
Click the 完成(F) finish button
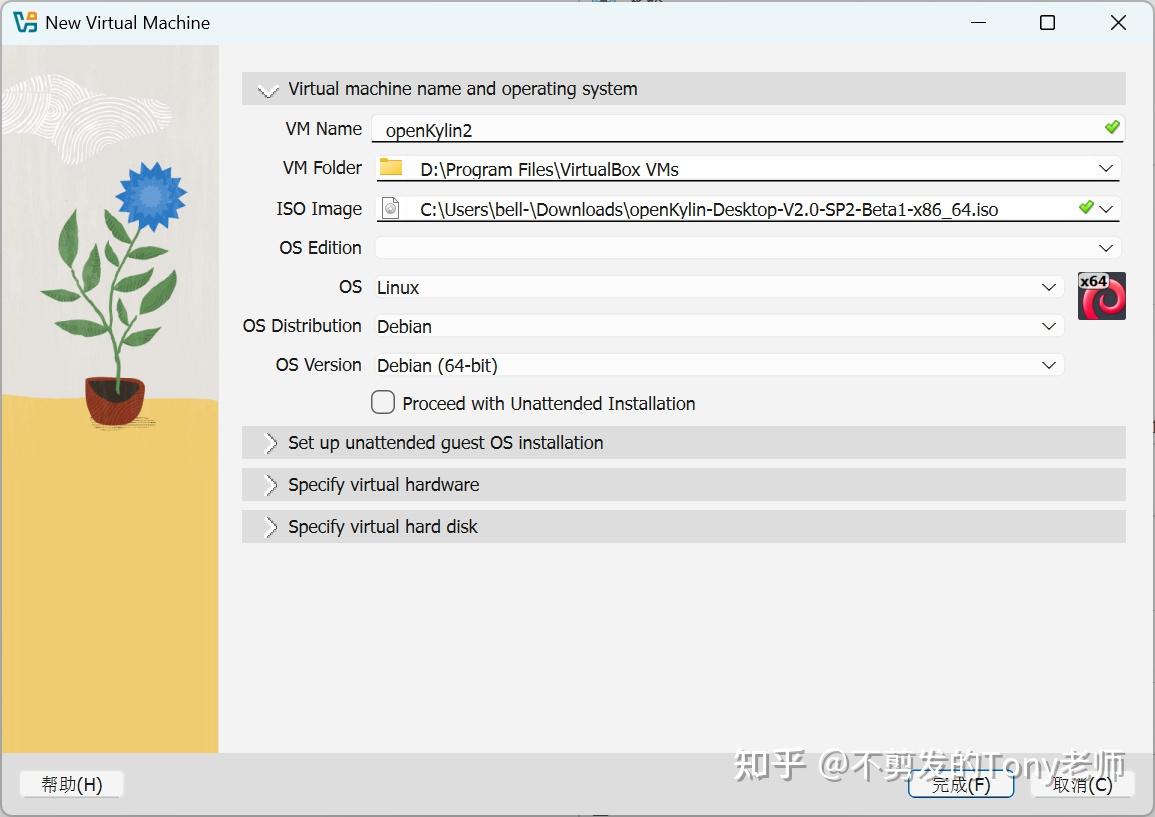pos(959,786)
